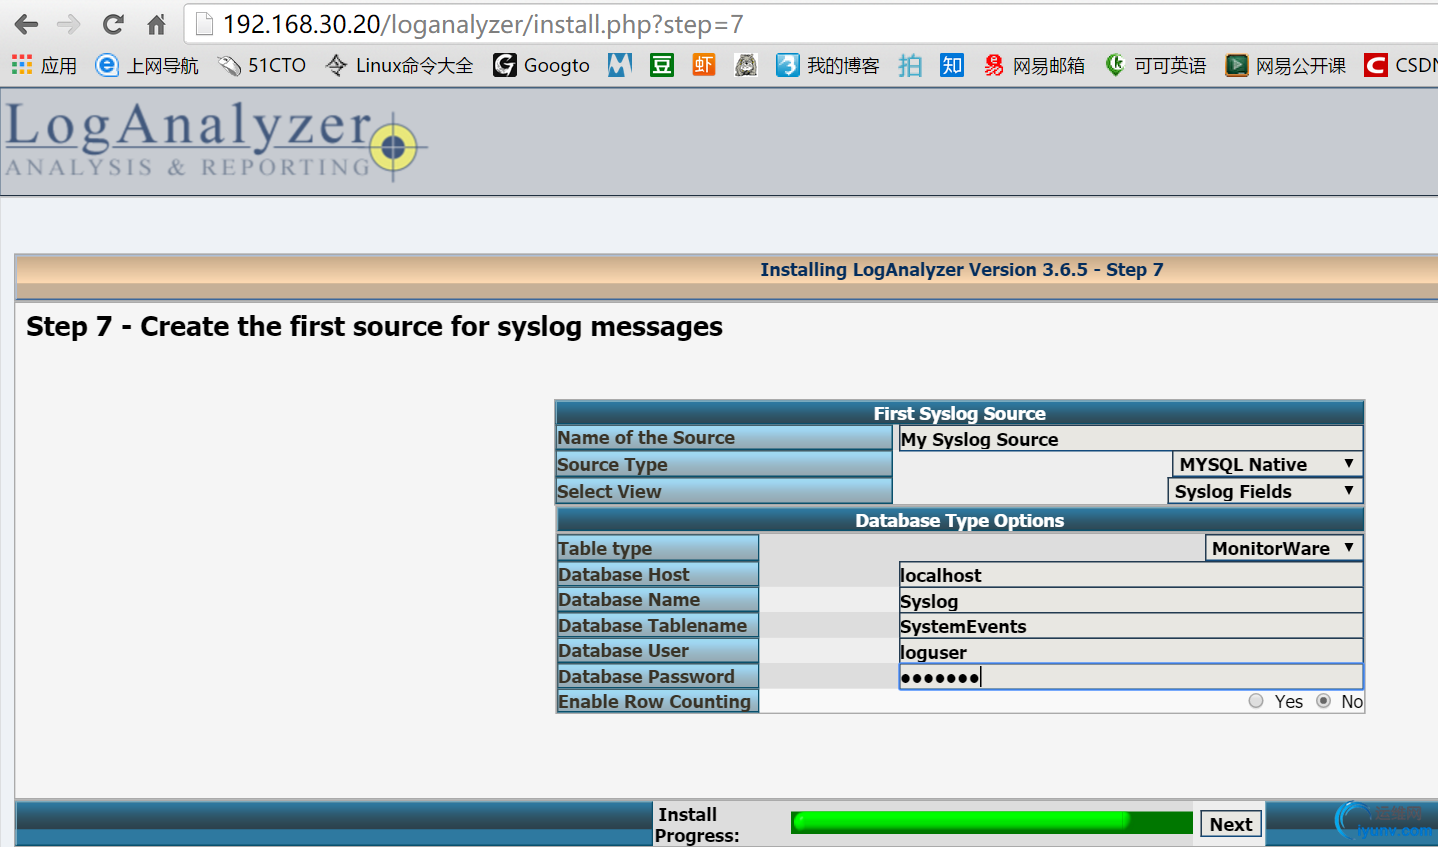Viewport: 1438px width, 847px height.
Task: Click the 'Database Host' label
Action: [x=624, y=574]
